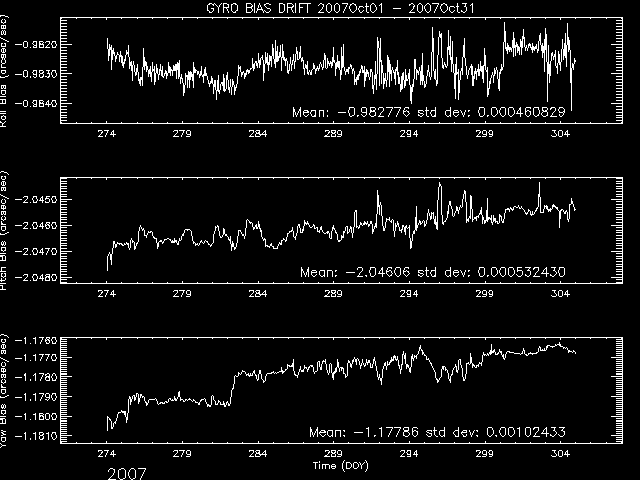The height and width of the screenshot is (480, 640).
Task: Click day 284 under the Roll Bias plot
Action: click(x=258, y=133)
